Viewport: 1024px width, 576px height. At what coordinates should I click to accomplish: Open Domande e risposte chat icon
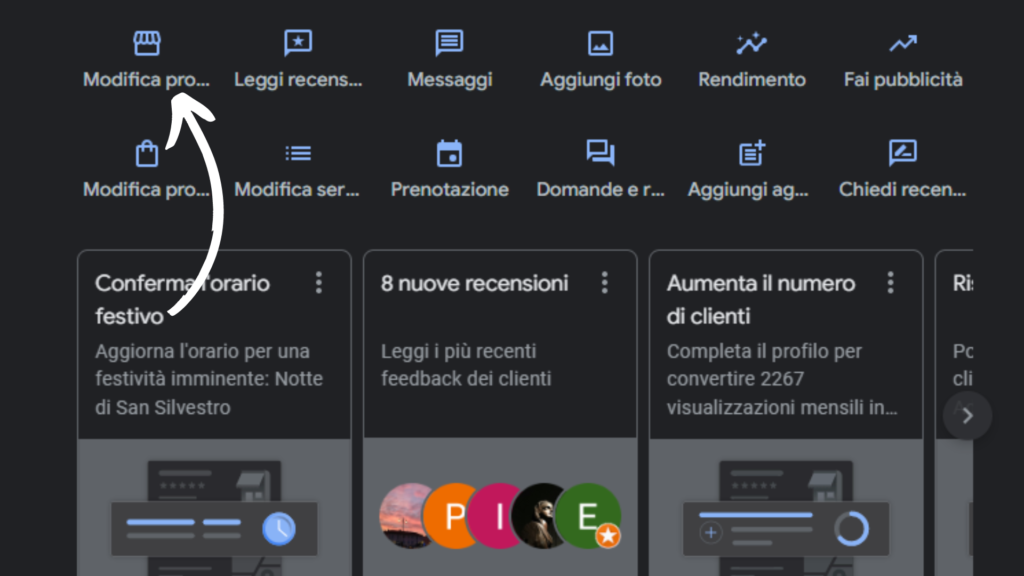click(x=600, y=152)
